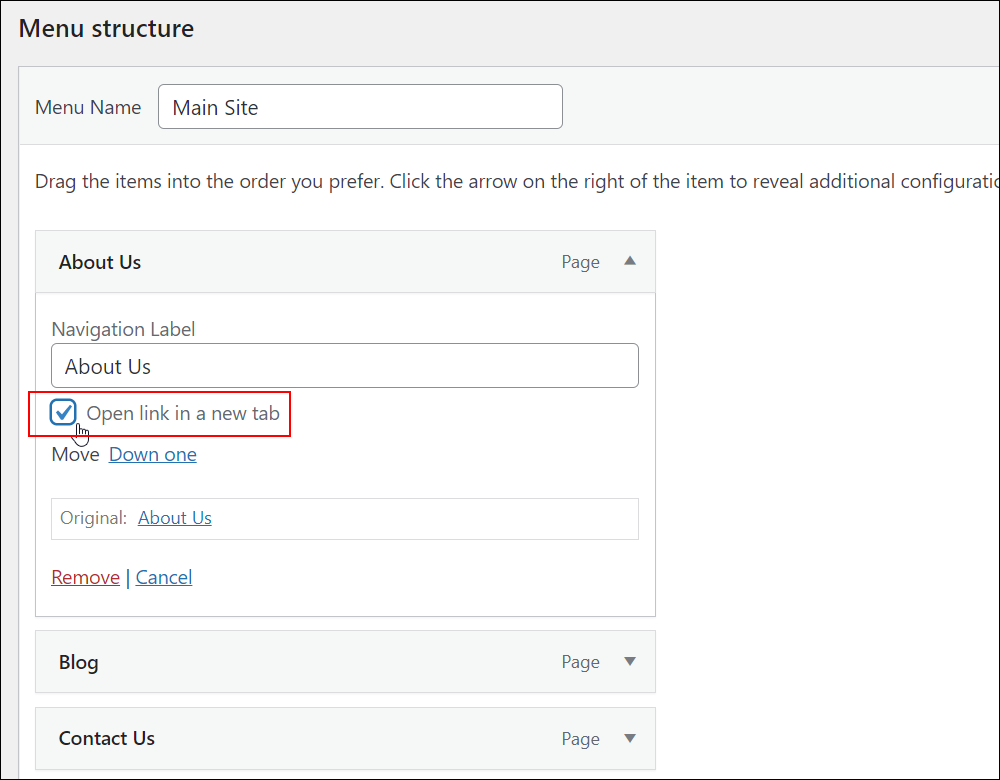Click the 'Move' label text

(75, 454)
